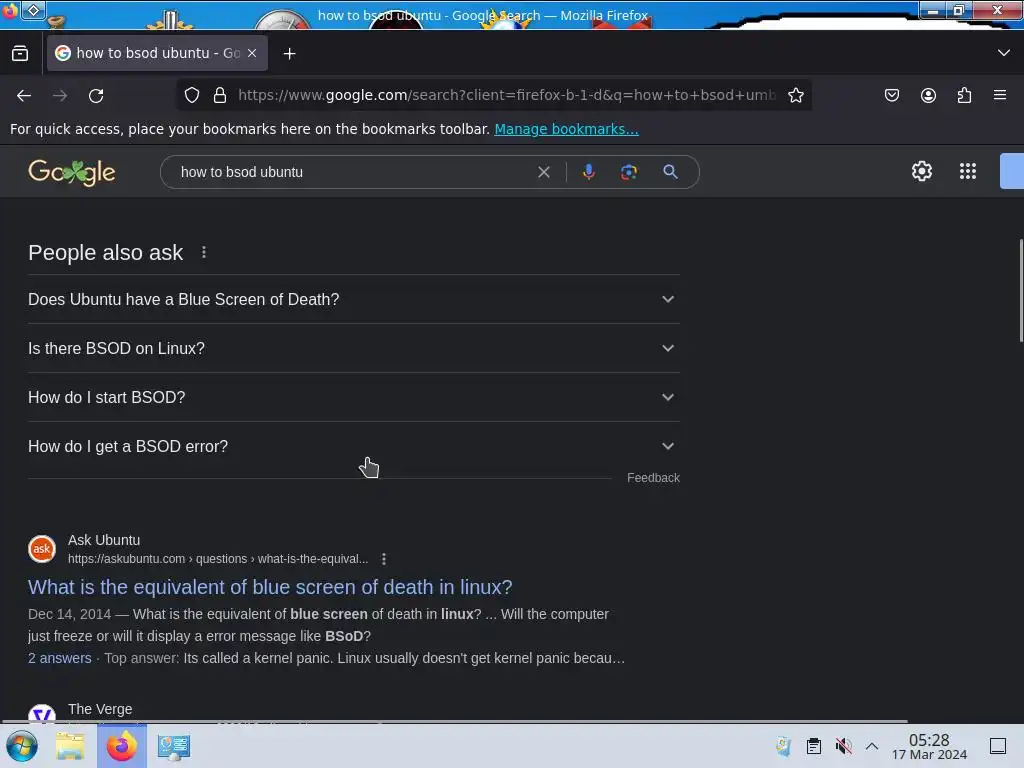The width and height of the screenshot is (1024, 768).
Task: Open Firefox View recent browsing
Action: (20, 54)
